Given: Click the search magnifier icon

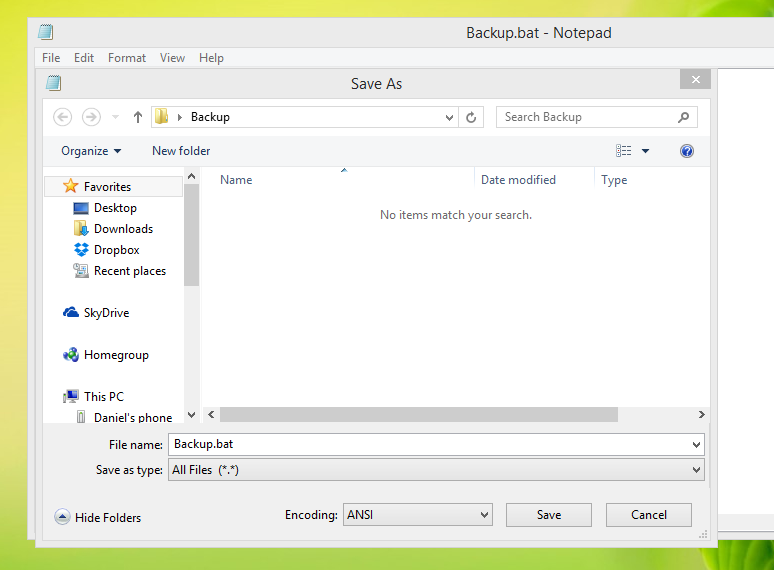Looking at the screenshot, I should tap(684, 117).
